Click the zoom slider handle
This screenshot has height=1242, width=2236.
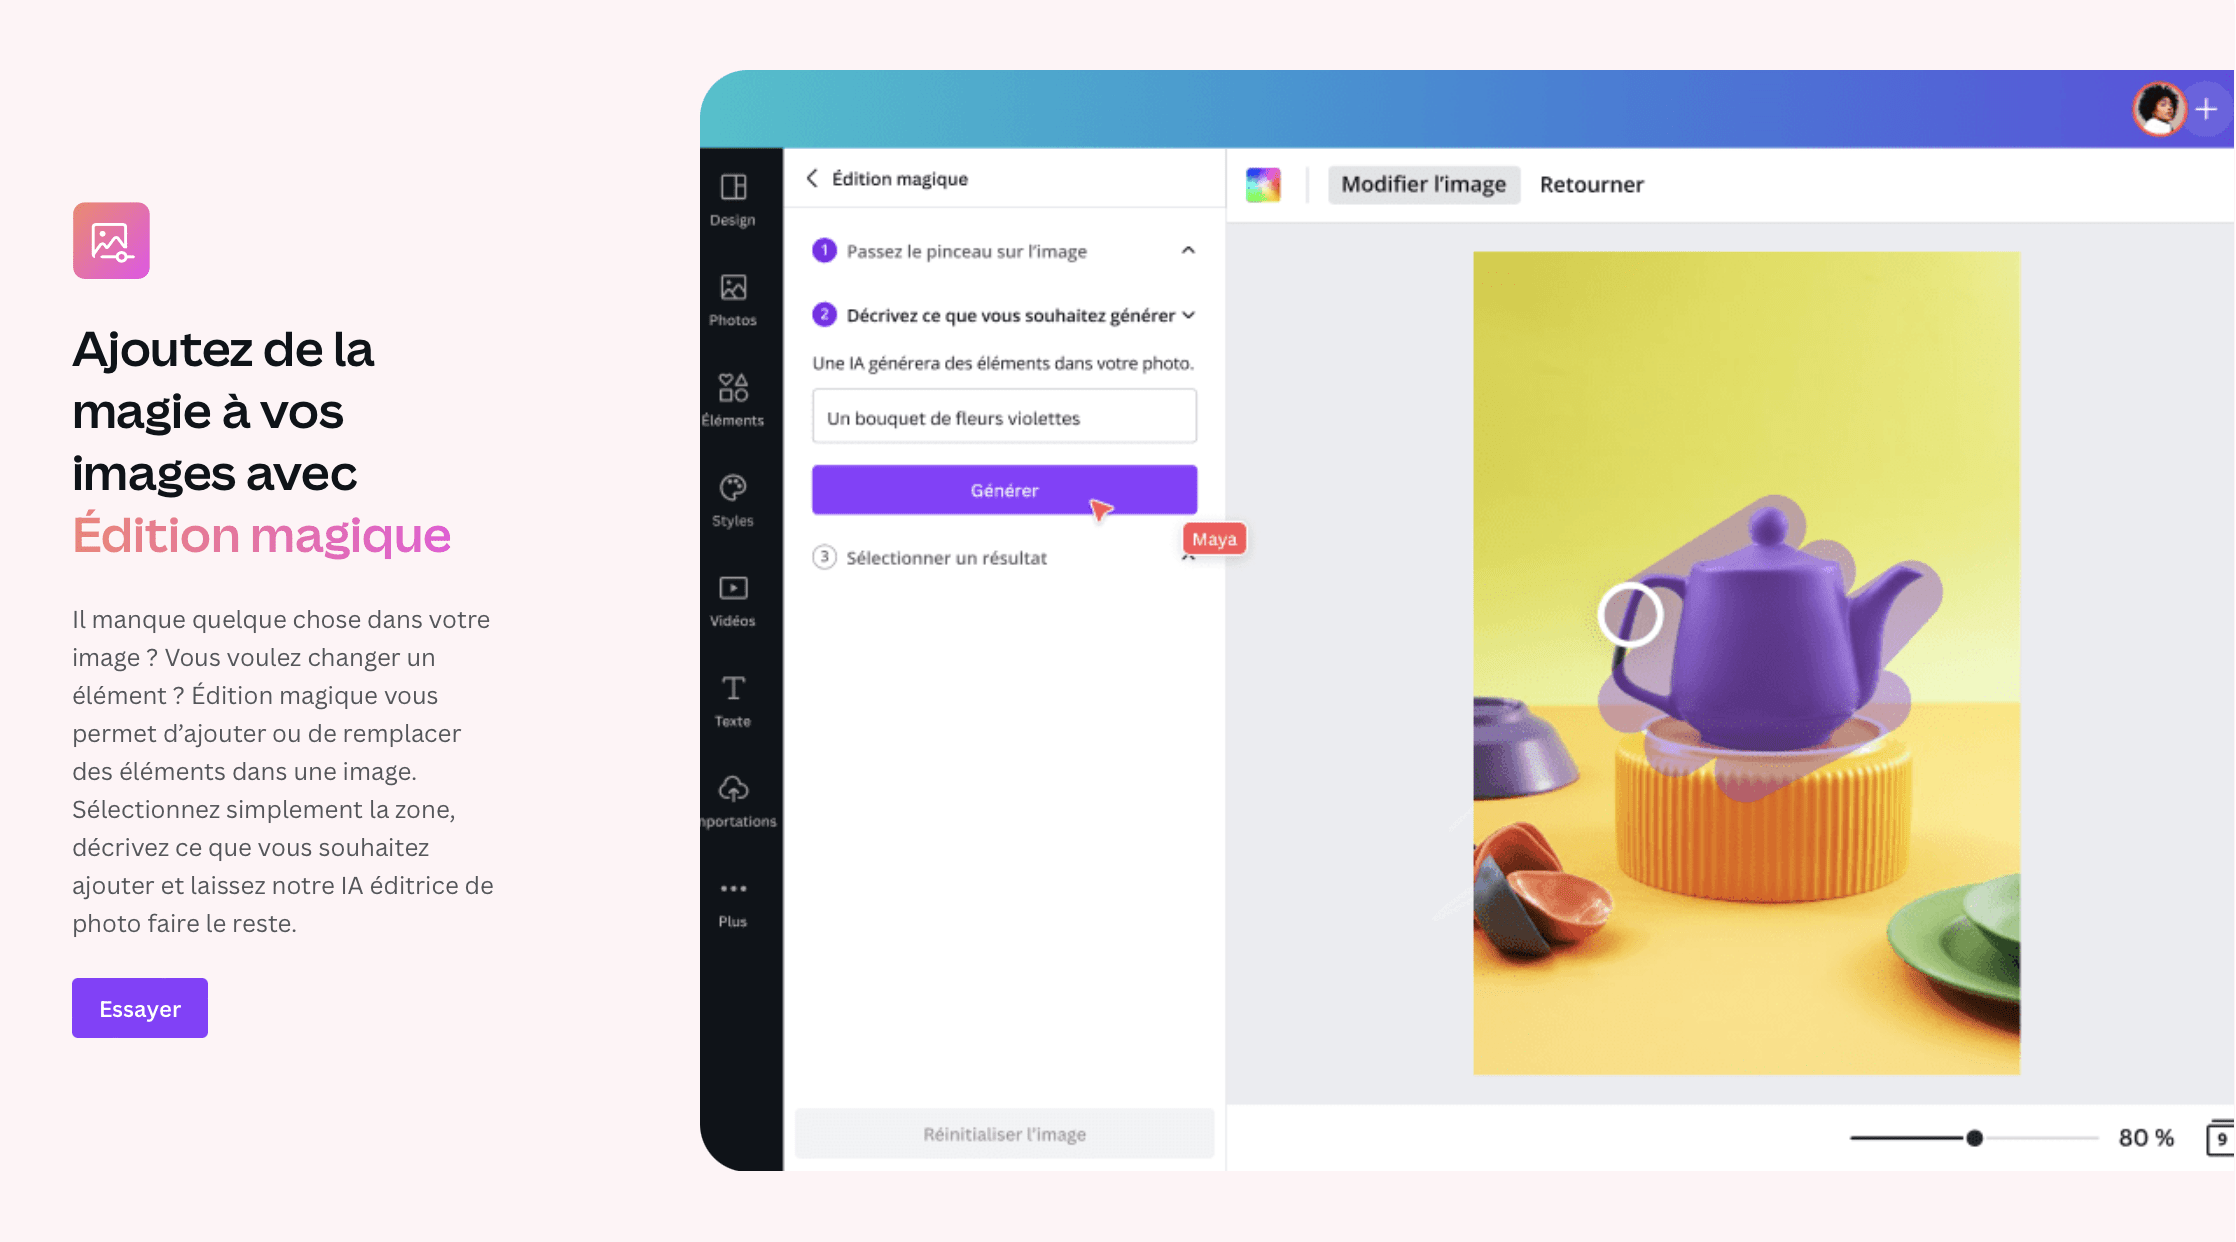(x=1974, y=1138)
